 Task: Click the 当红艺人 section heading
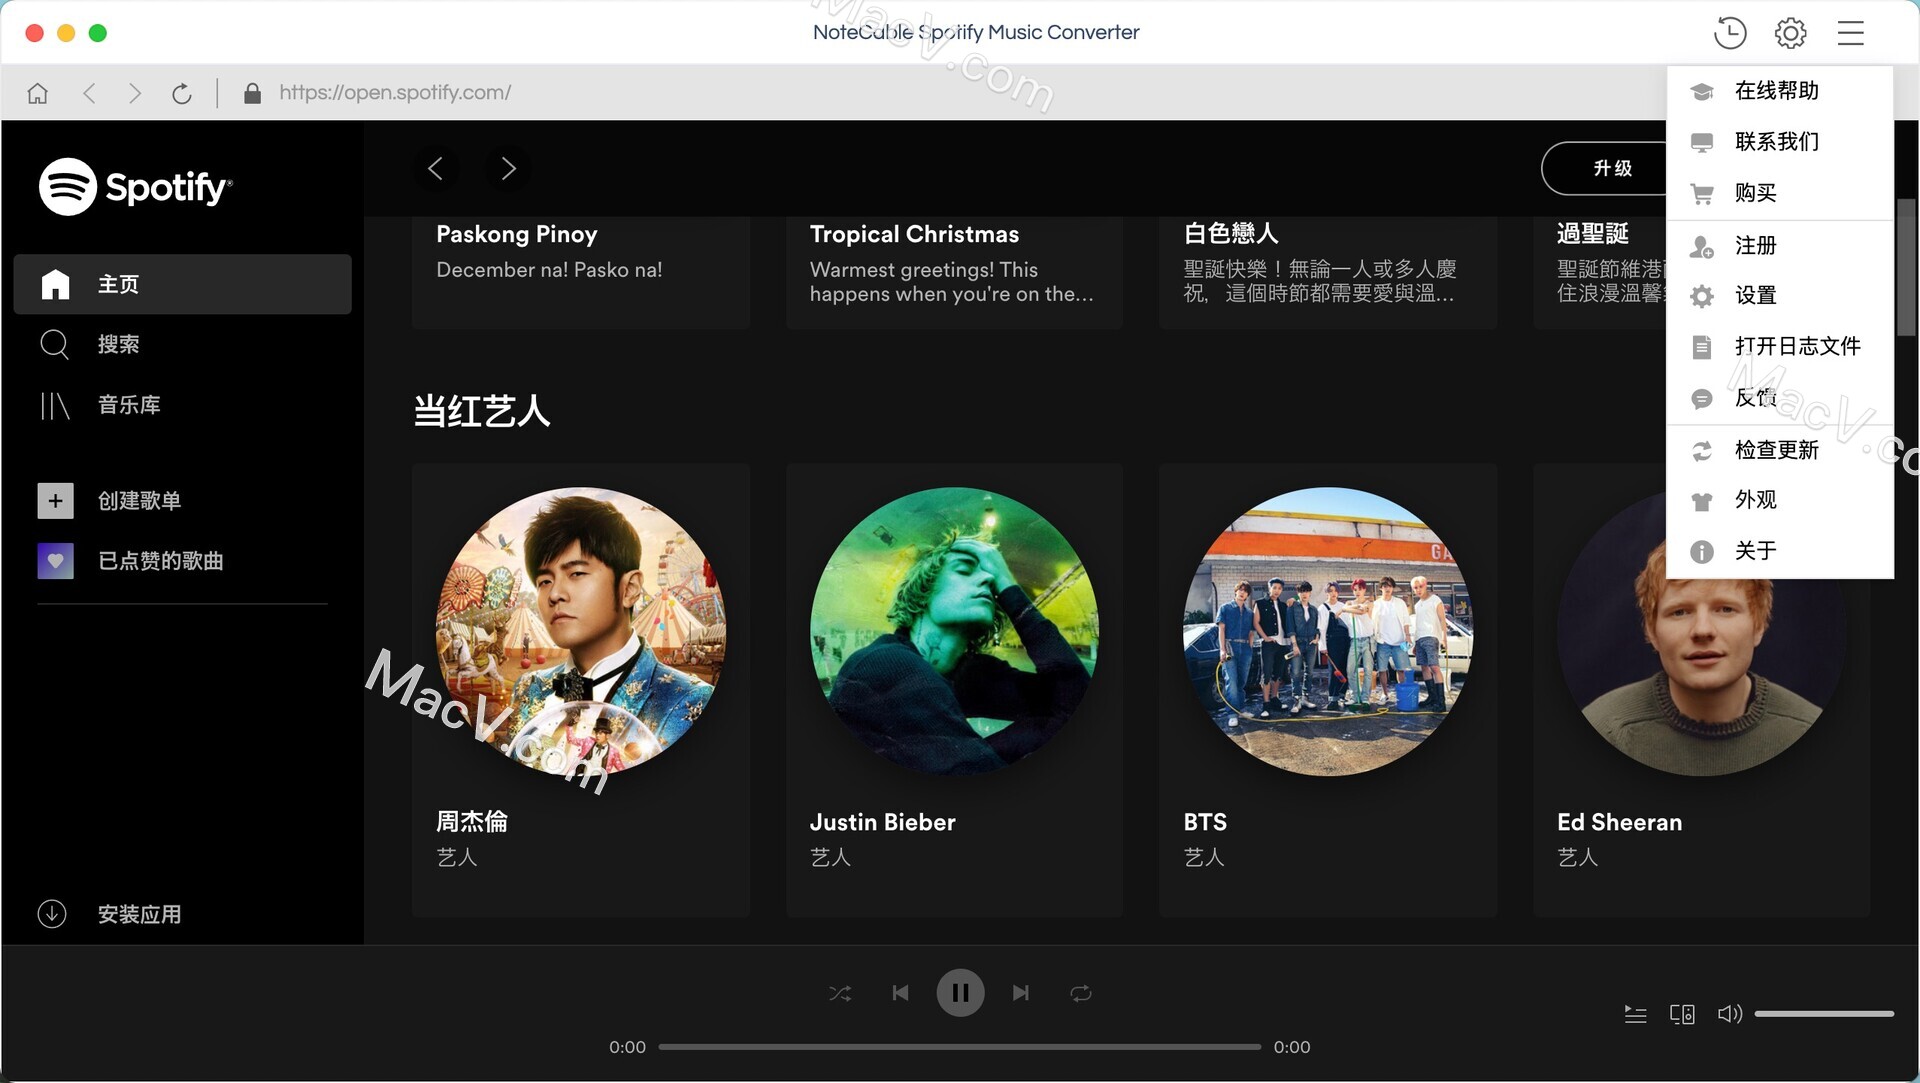pos(482,411)
